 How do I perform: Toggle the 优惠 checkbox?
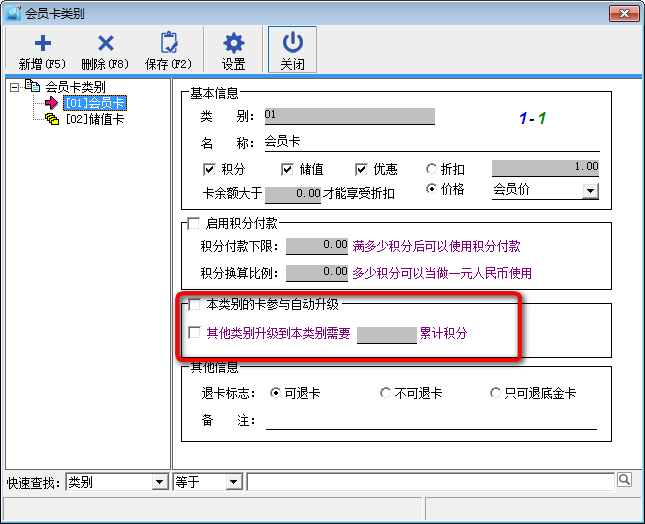tap(361, 169)
